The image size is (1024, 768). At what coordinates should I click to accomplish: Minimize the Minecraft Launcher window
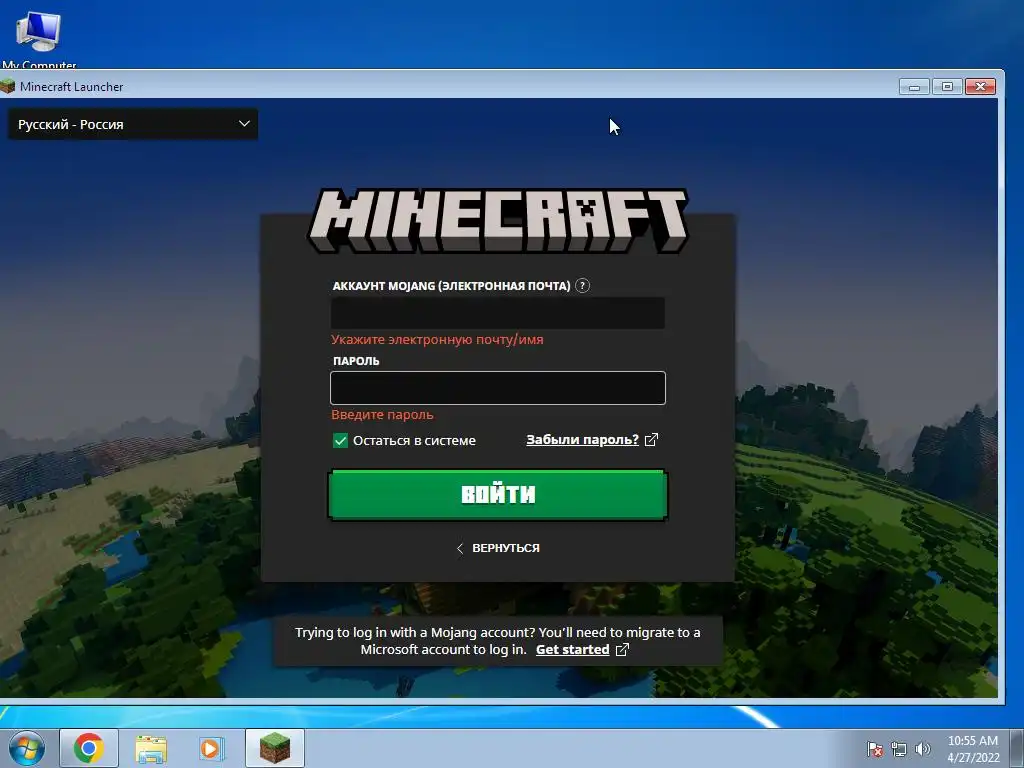tap(914, 86)
